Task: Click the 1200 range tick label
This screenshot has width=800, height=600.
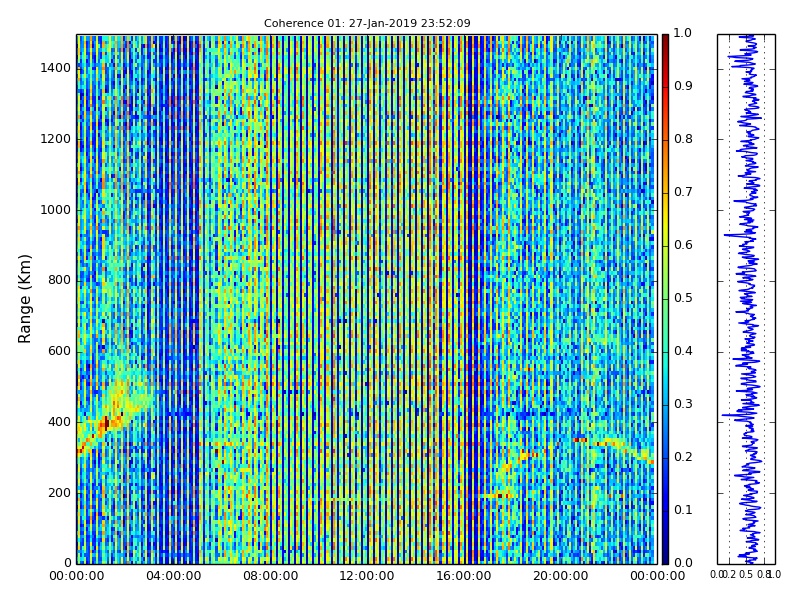Action: [x=56, y=139]
